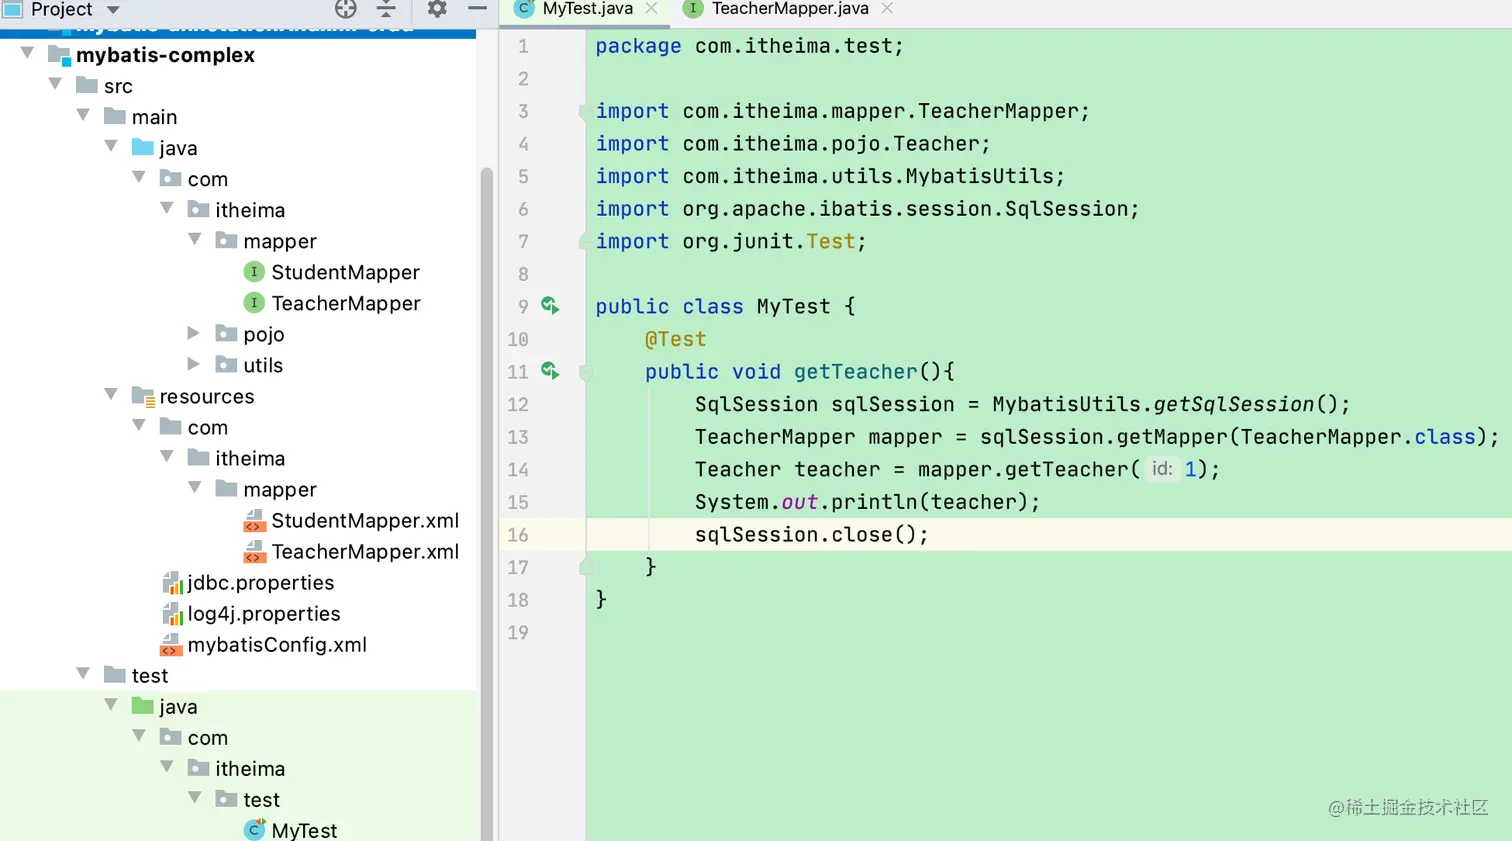Screen dimensions: 1512x841
Task: Click the @Test annotation on line 10
Action: click(675, 339)
